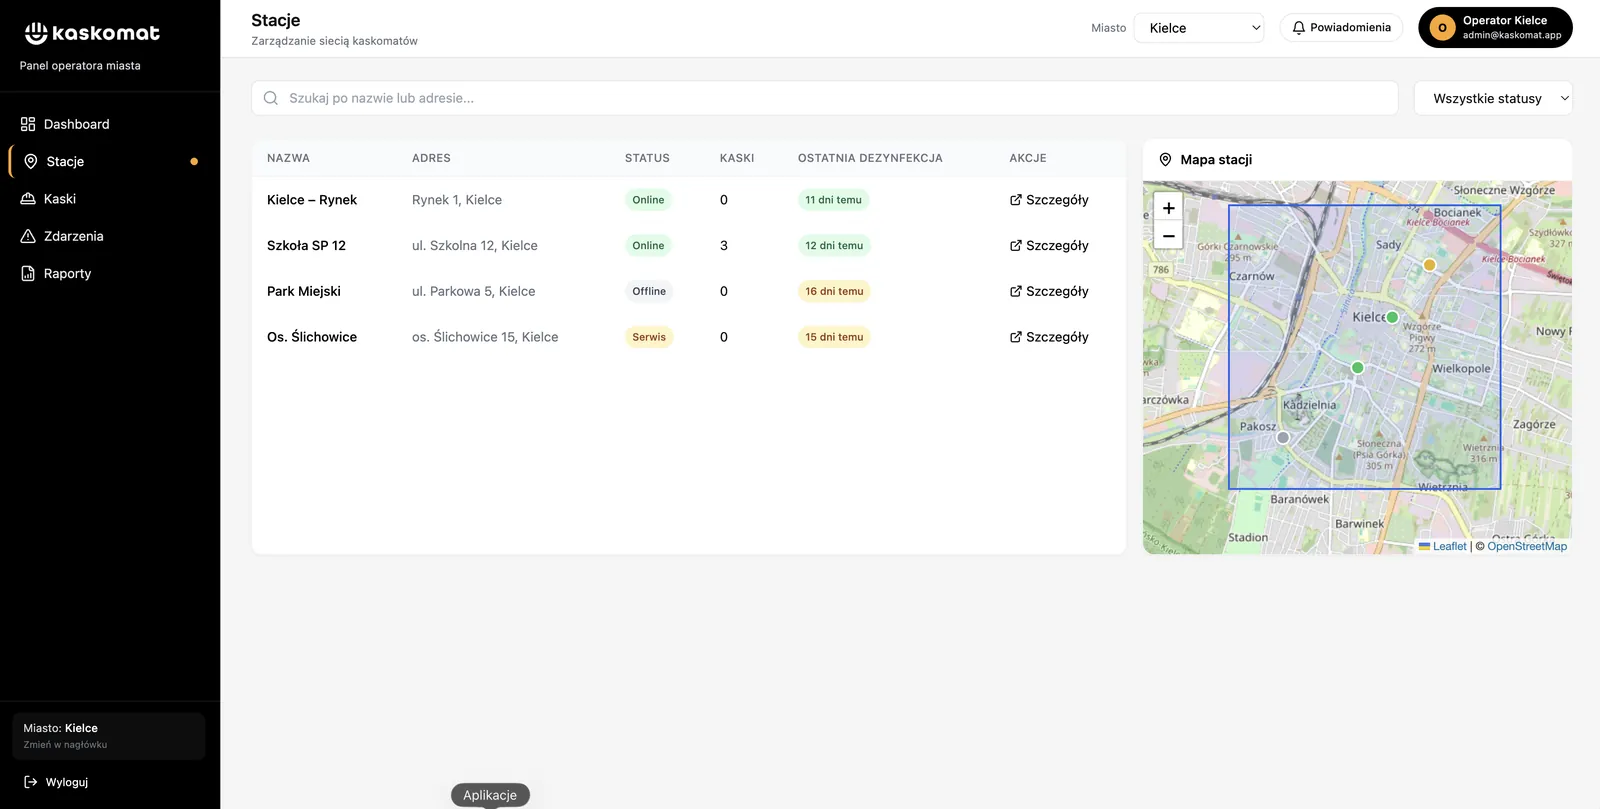Click the Raporty document icon
Image resolution: width=1600 pixels, height=809 pixels.
tap(28, 273)
